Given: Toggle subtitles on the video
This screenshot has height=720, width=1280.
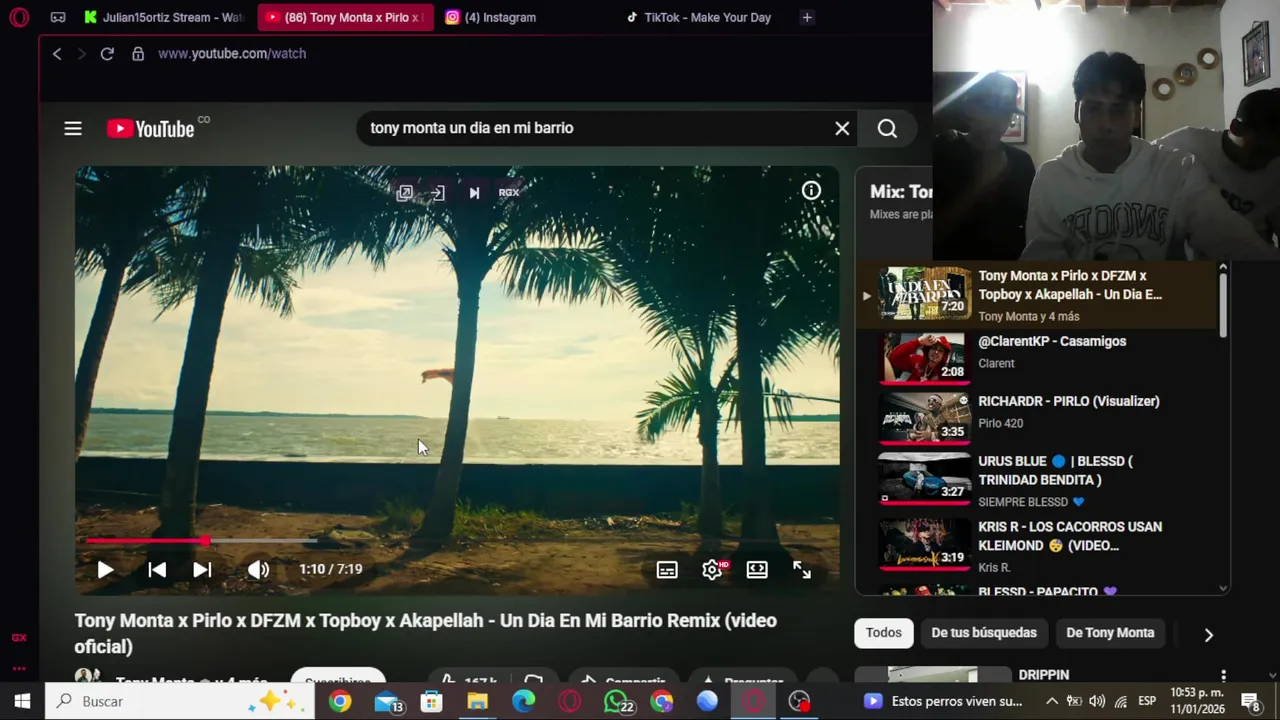Looking at the screenshot, I should pos(667,570).
